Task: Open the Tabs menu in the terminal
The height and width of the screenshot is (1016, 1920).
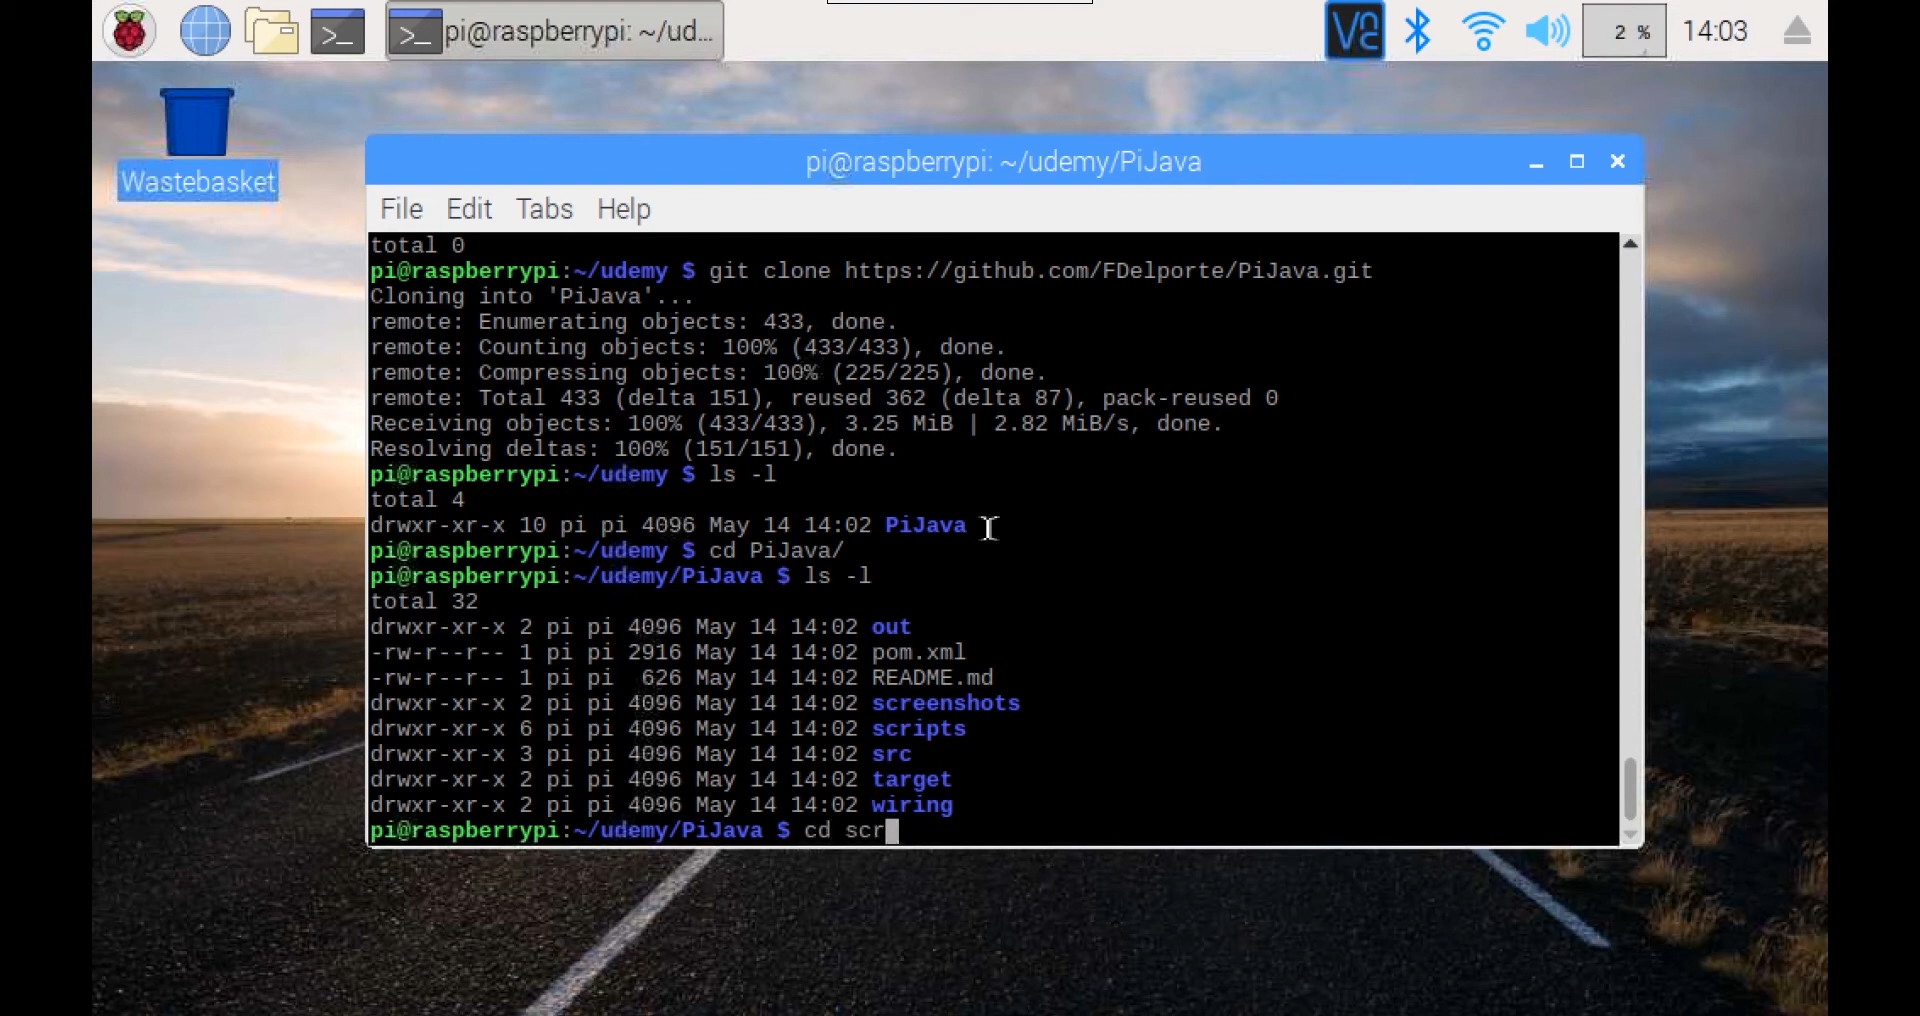Action: coord(543,209)
